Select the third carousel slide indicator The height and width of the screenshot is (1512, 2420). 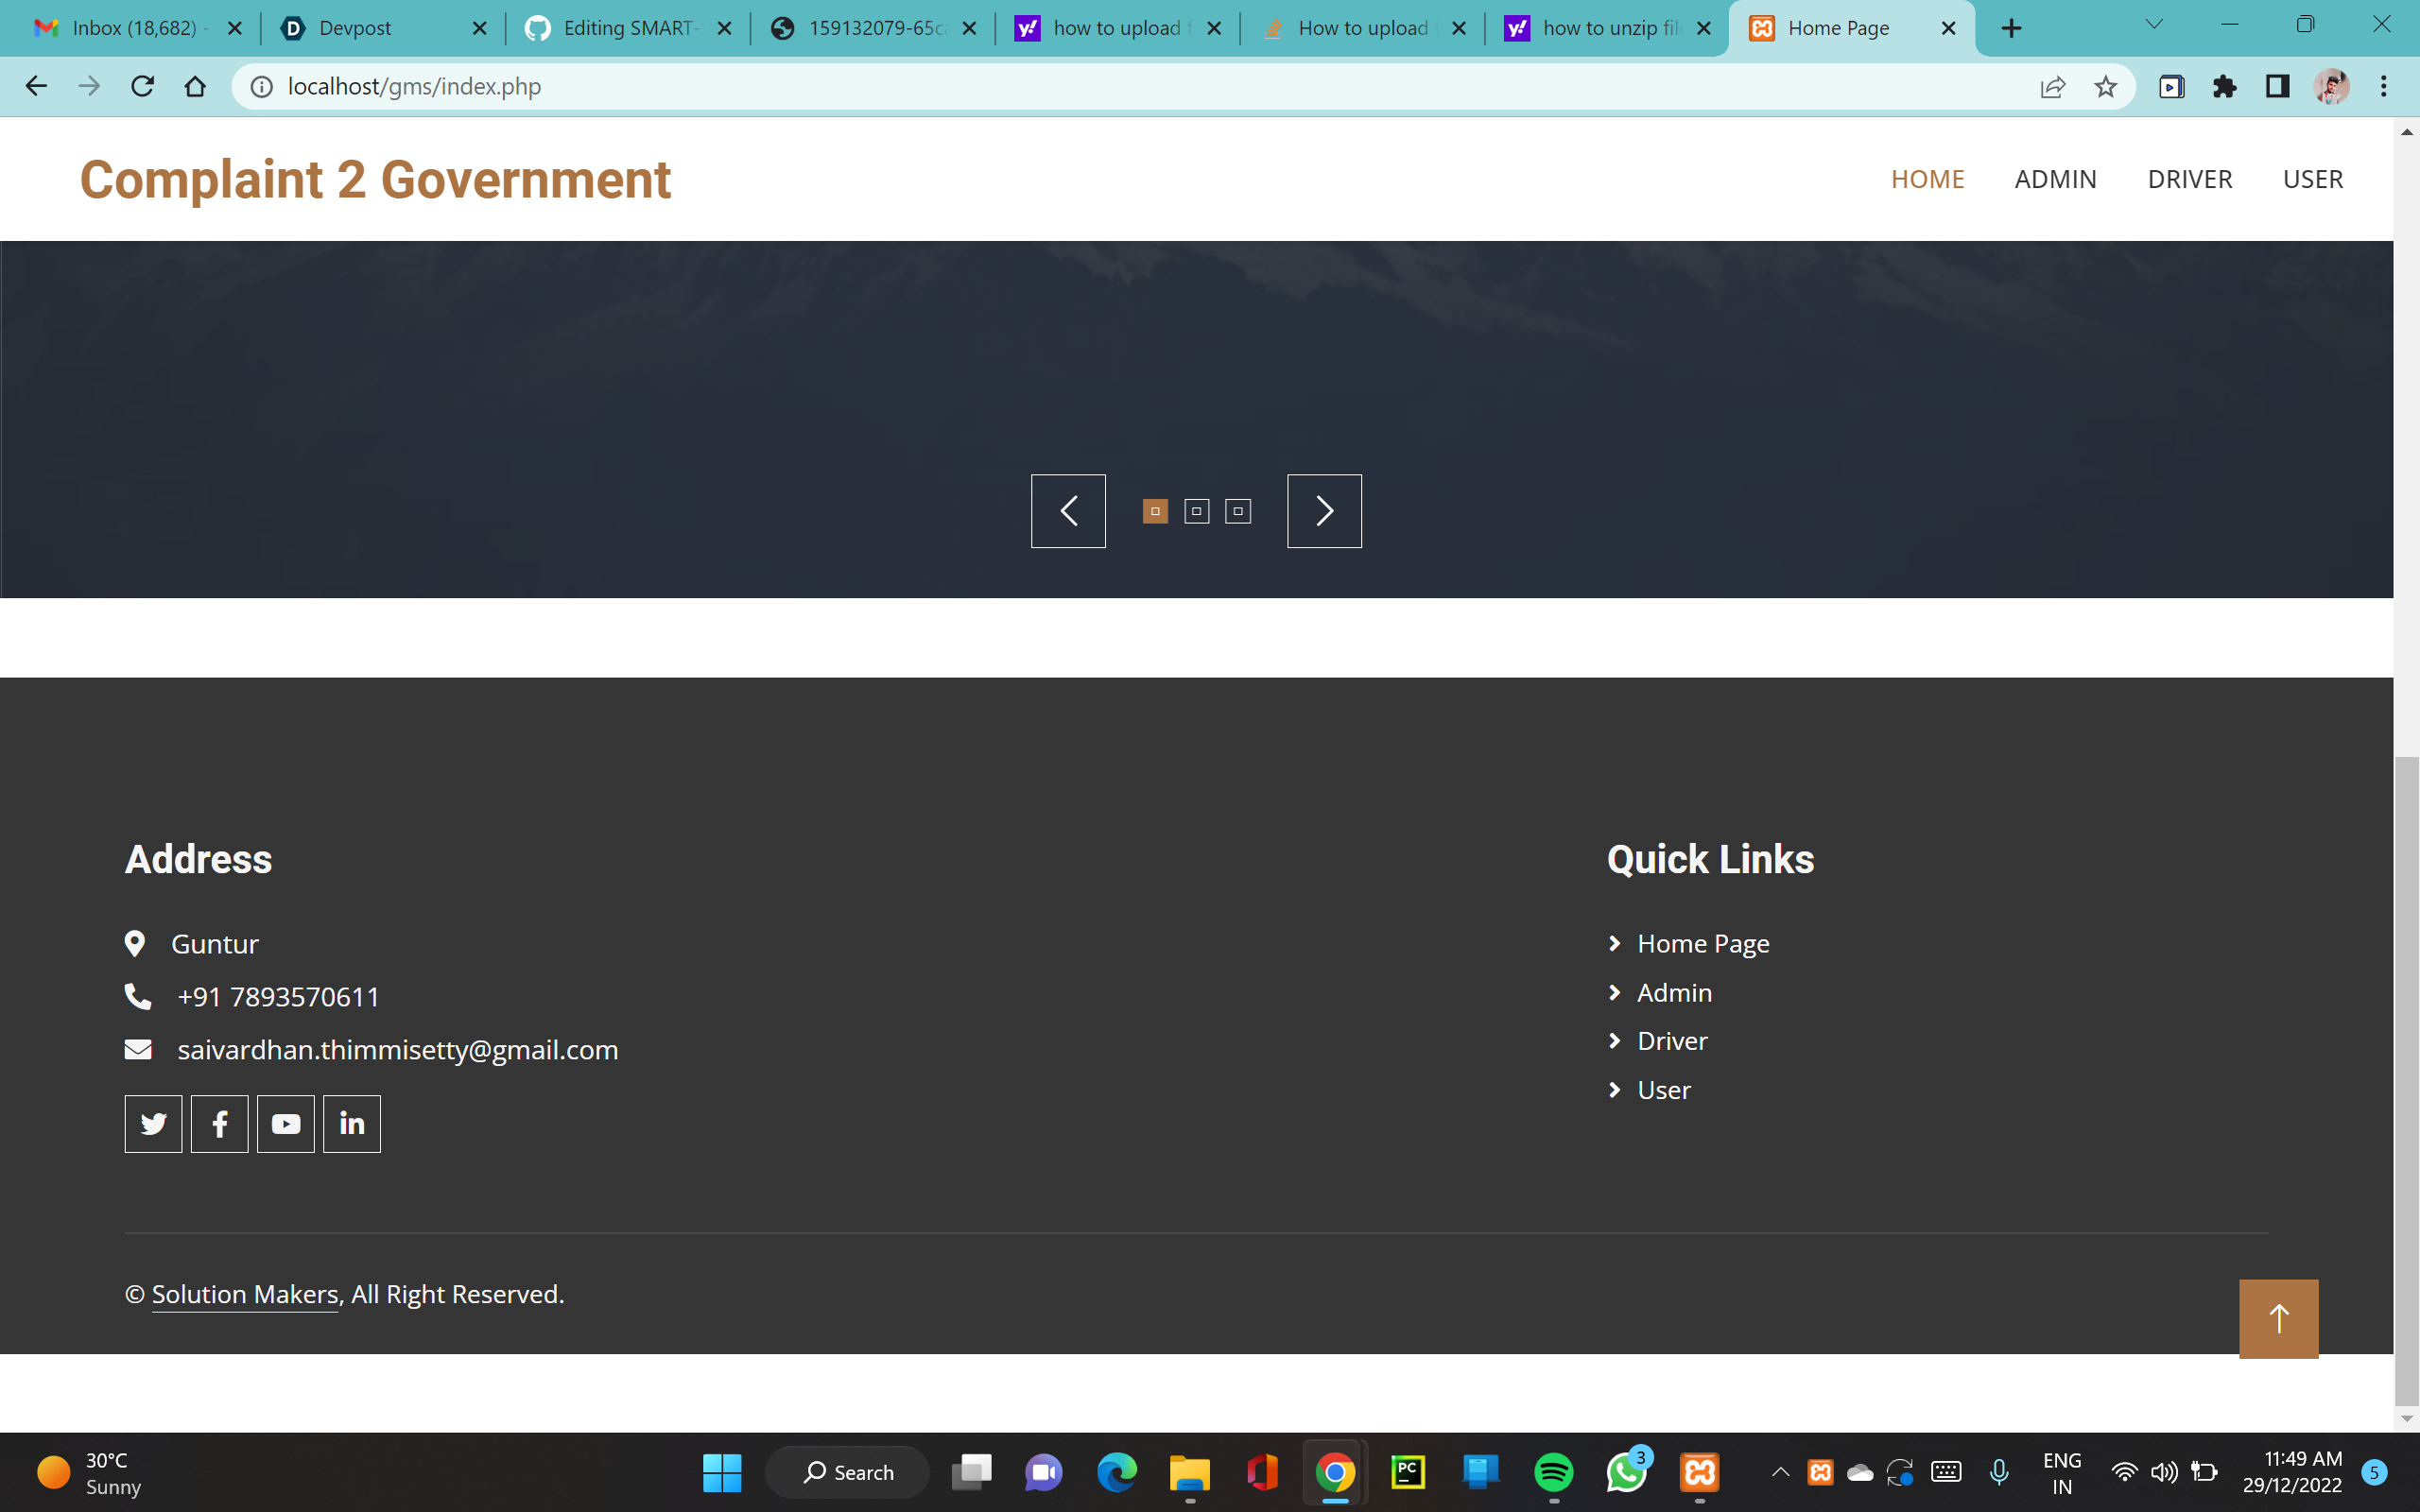point(1237,511)
